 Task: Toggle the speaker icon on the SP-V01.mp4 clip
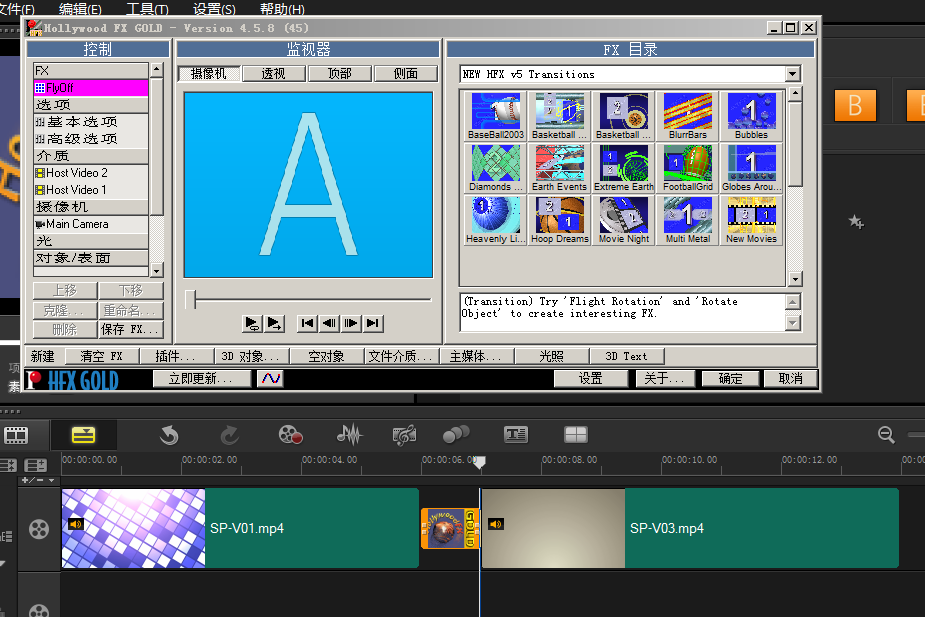76,524
